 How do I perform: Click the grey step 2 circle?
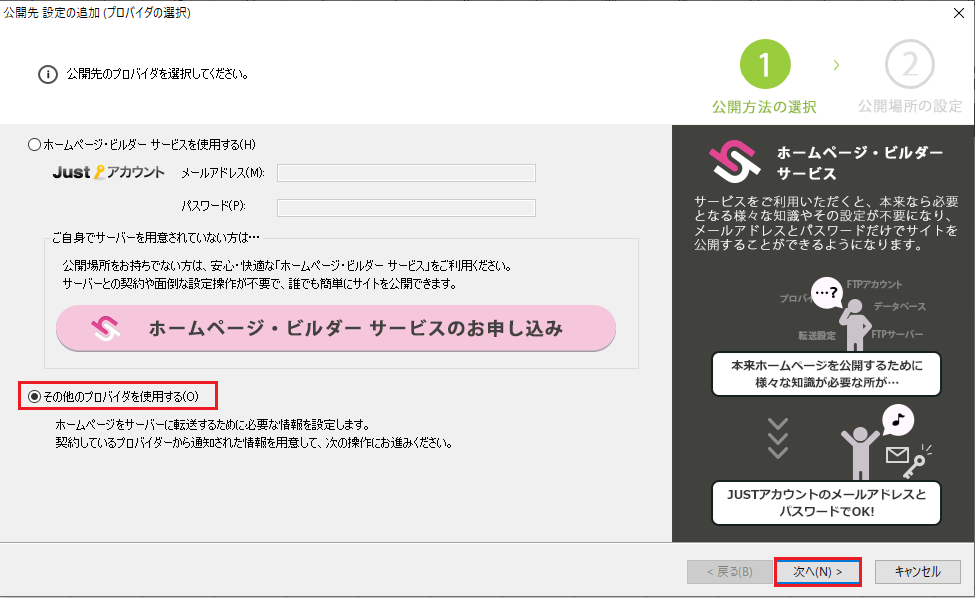coord(910,64)
